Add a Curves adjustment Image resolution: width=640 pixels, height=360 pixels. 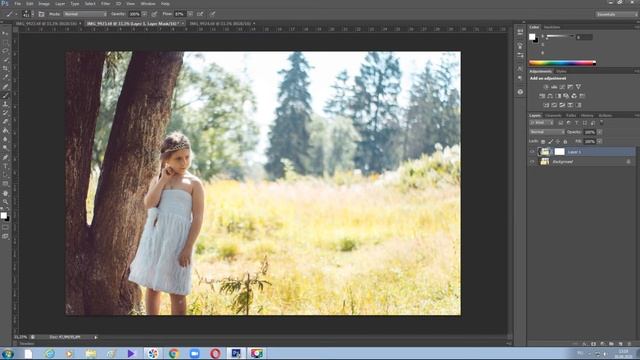pos(562,87)
